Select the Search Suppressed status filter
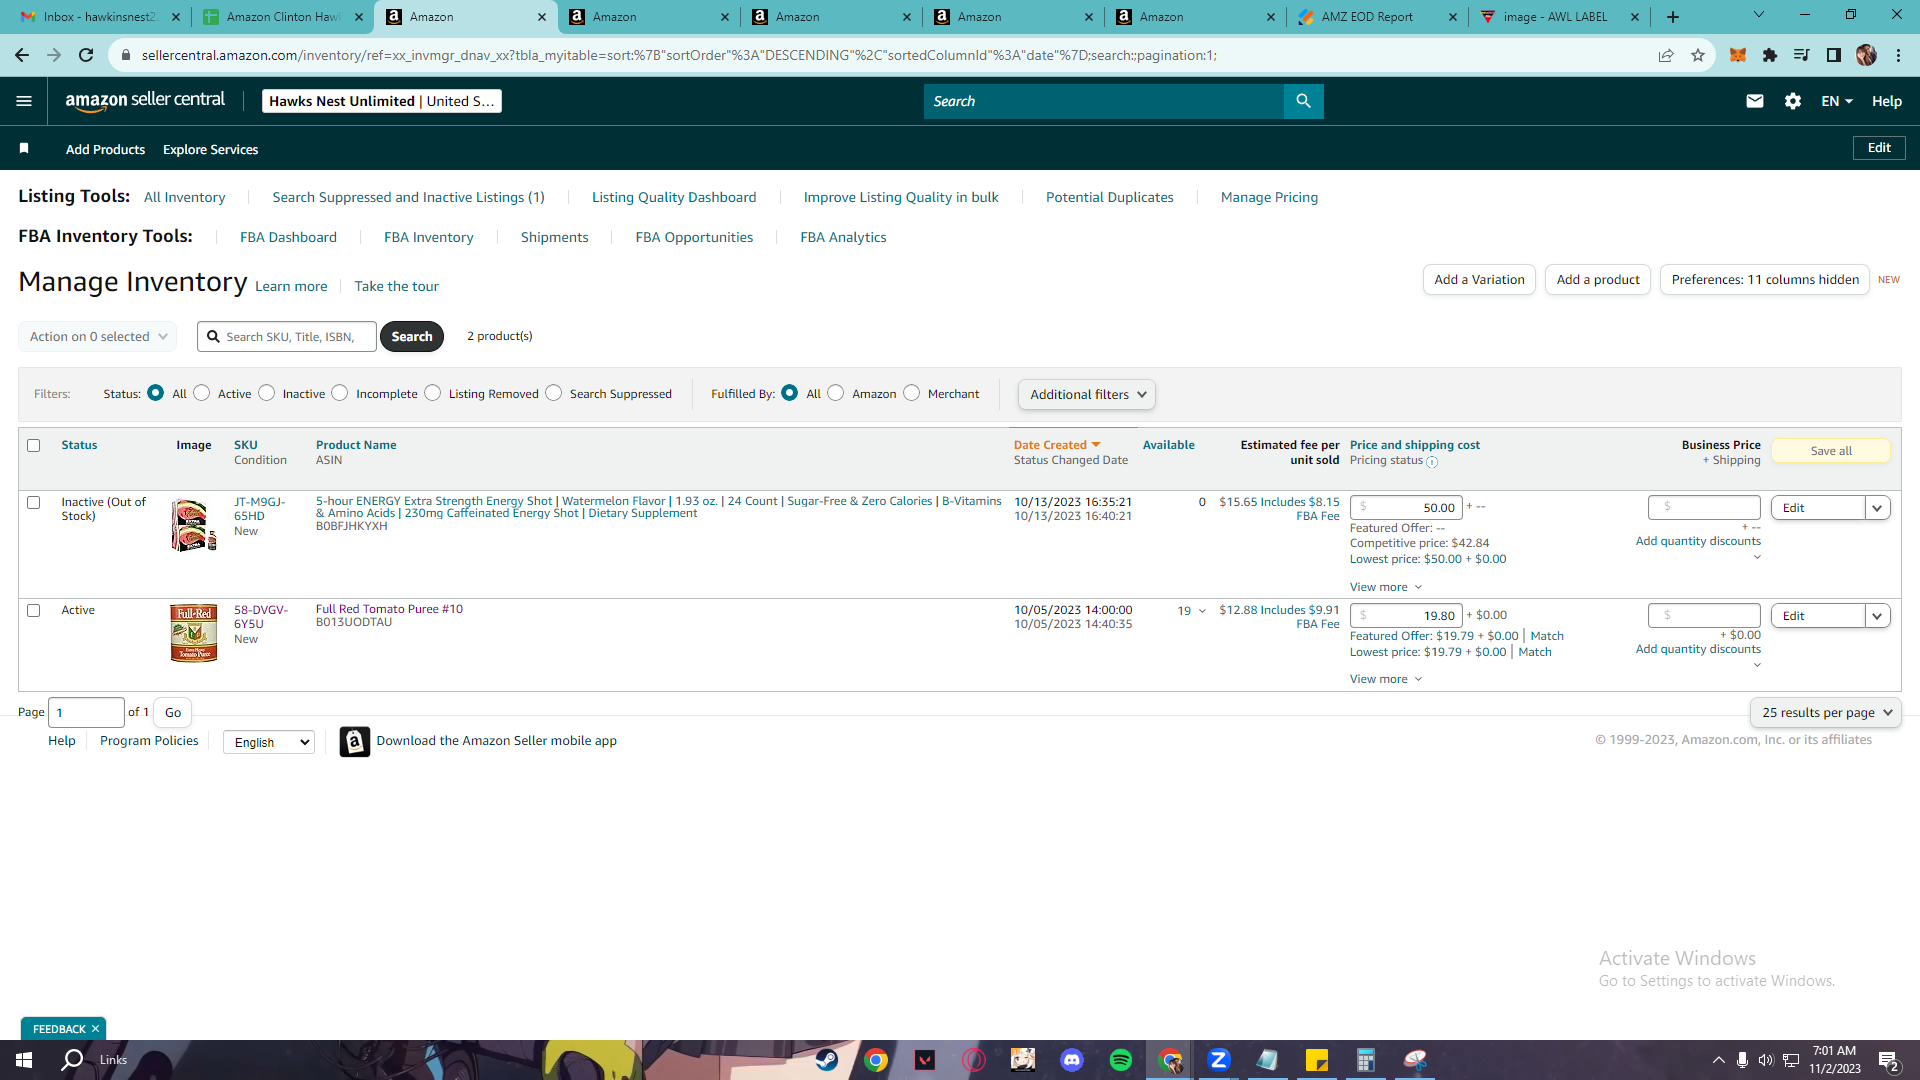This screenshot has width=1920, height=1080. click(x=554, y=393)
